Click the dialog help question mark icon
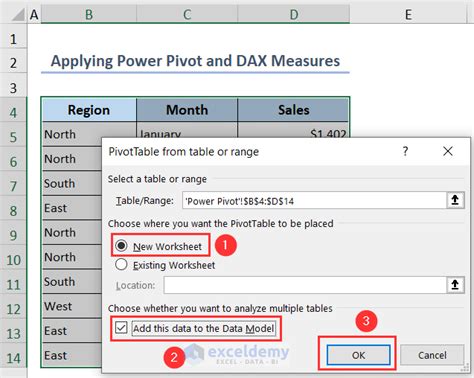The width and height of the screenshot is (474, 378). (x=405, y=151)
